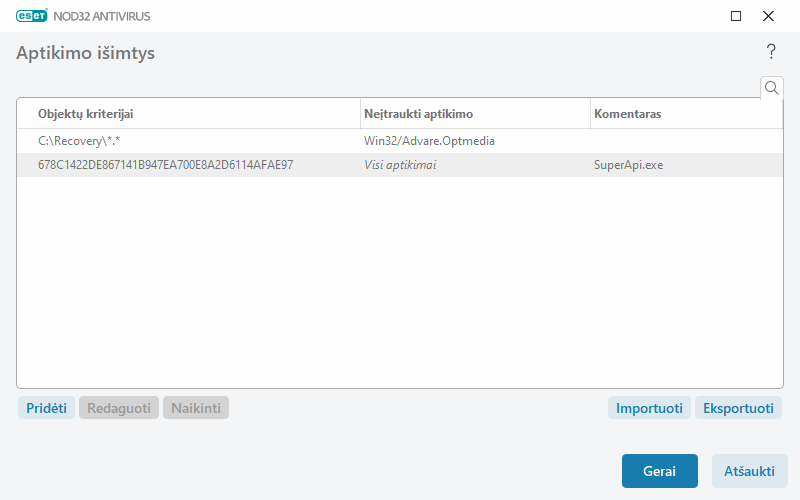The height and width of the screenshot is (500, 800).
Task: Cancel with the Atšaukti button
Action: tap(749, 471)
